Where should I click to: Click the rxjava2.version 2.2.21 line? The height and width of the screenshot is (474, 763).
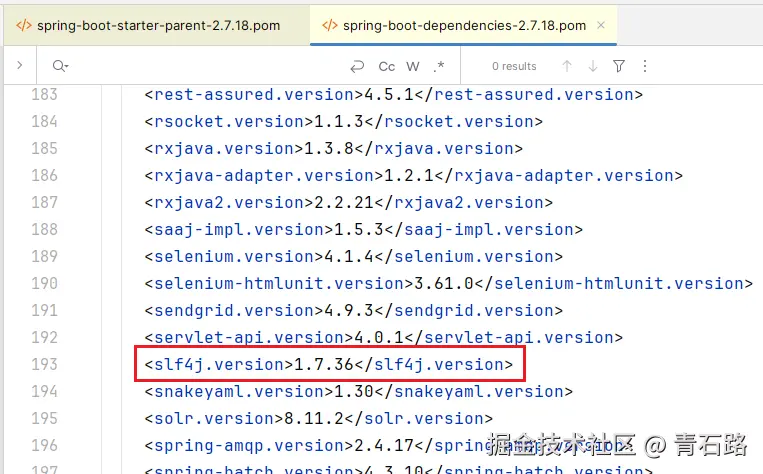(348, 202)
